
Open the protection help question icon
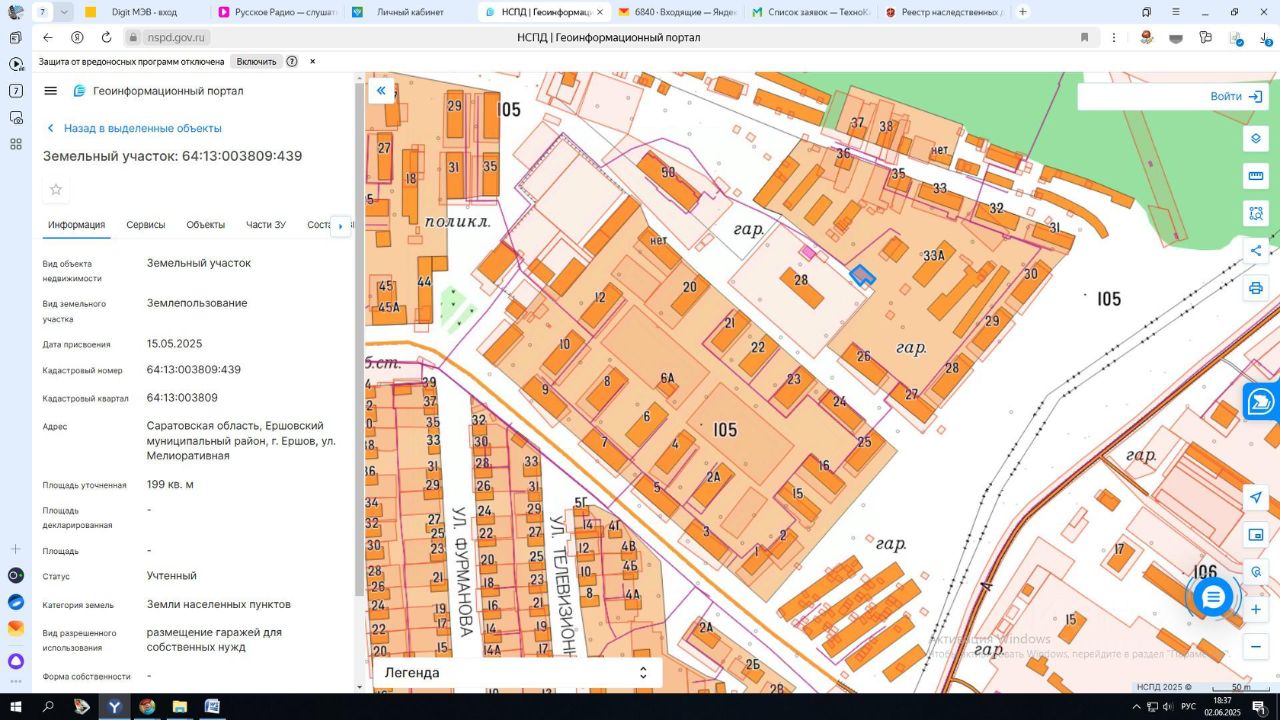292,61
